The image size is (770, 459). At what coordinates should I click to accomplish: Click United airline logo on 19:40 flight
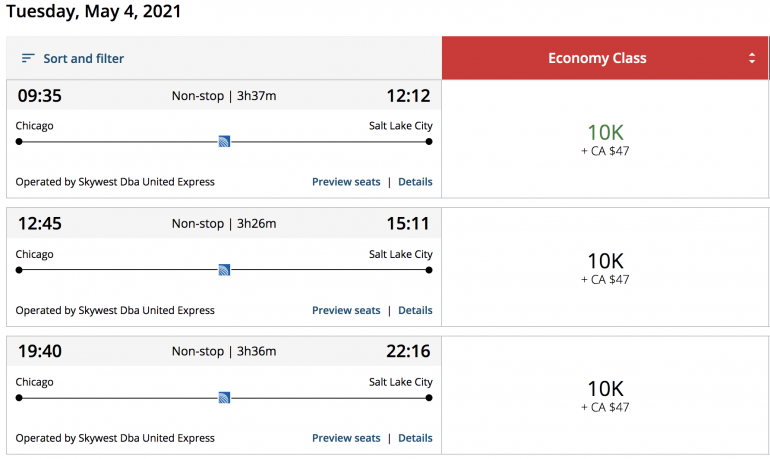point(224,398)
